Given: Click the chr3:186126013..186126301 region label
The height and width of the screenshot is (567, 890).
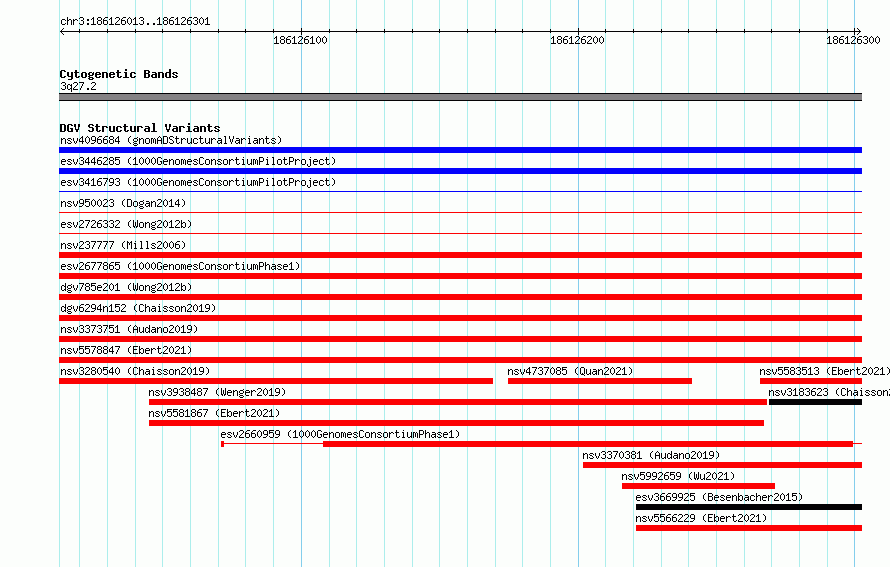Looking at the screenshot, I should tap(135, 21).
